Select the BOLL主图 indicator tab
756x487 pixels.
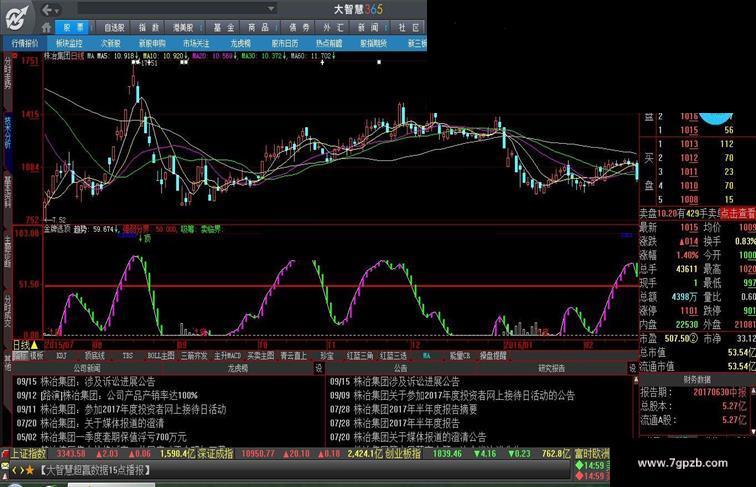click(161, 356)
